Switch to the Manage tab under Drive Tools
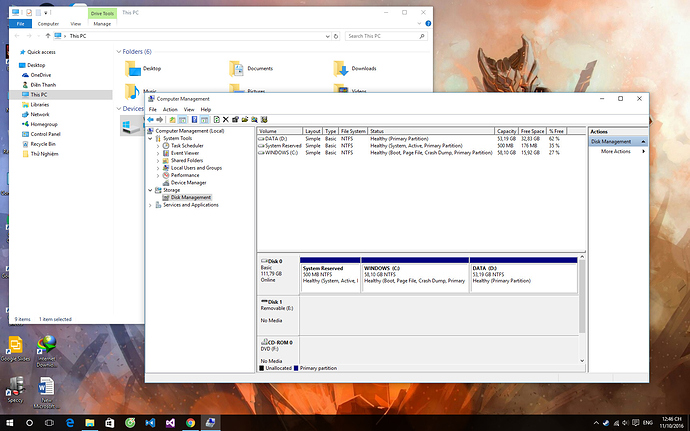The image size is (690, 431). coord(102,24)
